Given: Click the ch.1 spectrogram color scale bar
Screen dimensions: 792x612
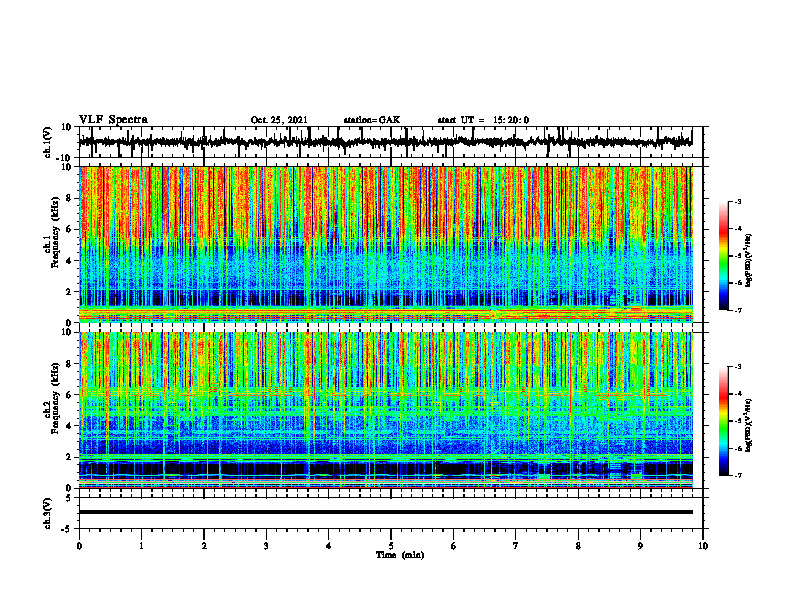Looking at the screenshot, I should pyautogui.click(x=723, y=256).
